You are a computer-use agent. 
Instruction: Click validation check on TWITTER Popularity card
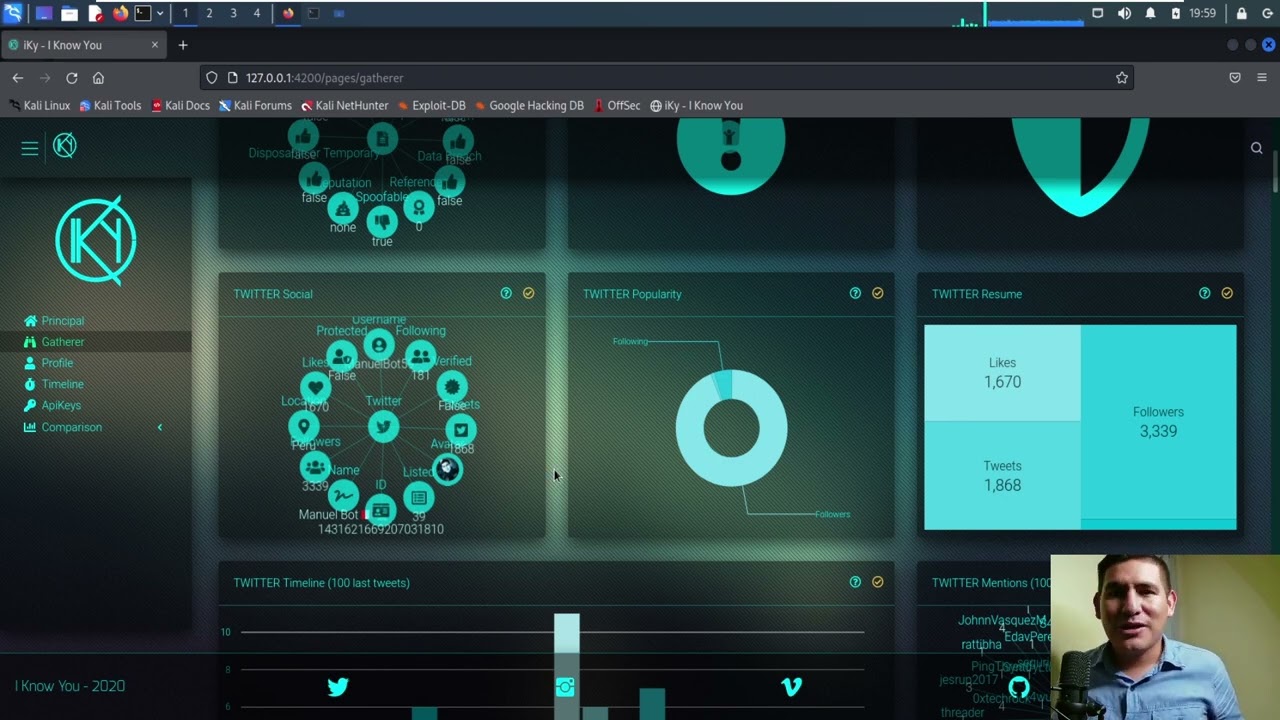pyautogui.click(x=877, y=293)
